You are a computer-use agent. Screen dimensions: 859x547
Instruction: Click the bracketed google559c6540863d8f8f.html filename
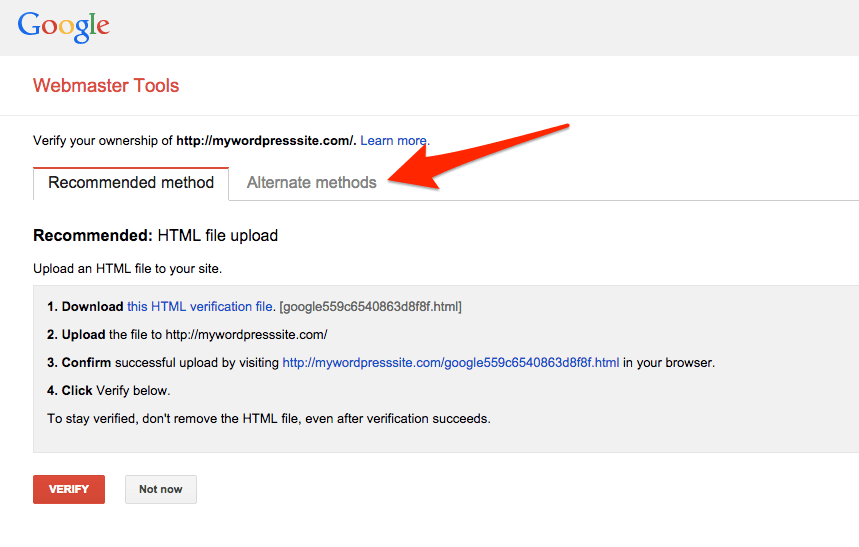click(370, 307)
